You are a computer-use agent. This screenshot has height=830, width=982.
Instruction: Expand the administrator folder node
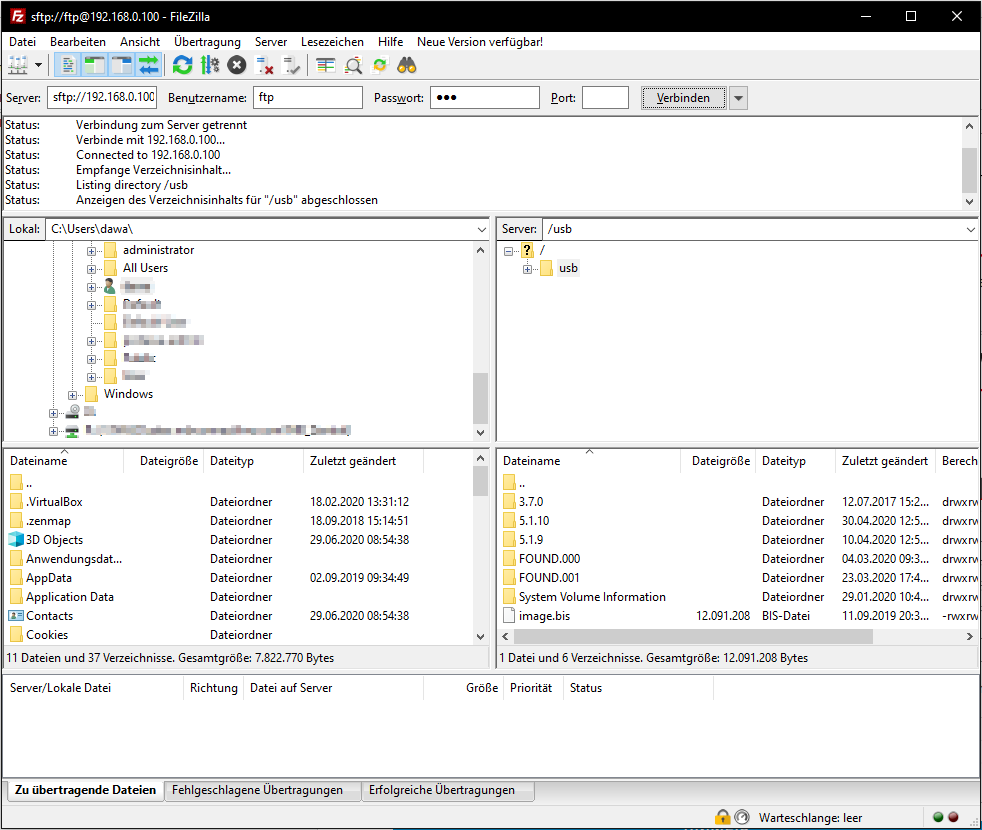click(91, 251)
